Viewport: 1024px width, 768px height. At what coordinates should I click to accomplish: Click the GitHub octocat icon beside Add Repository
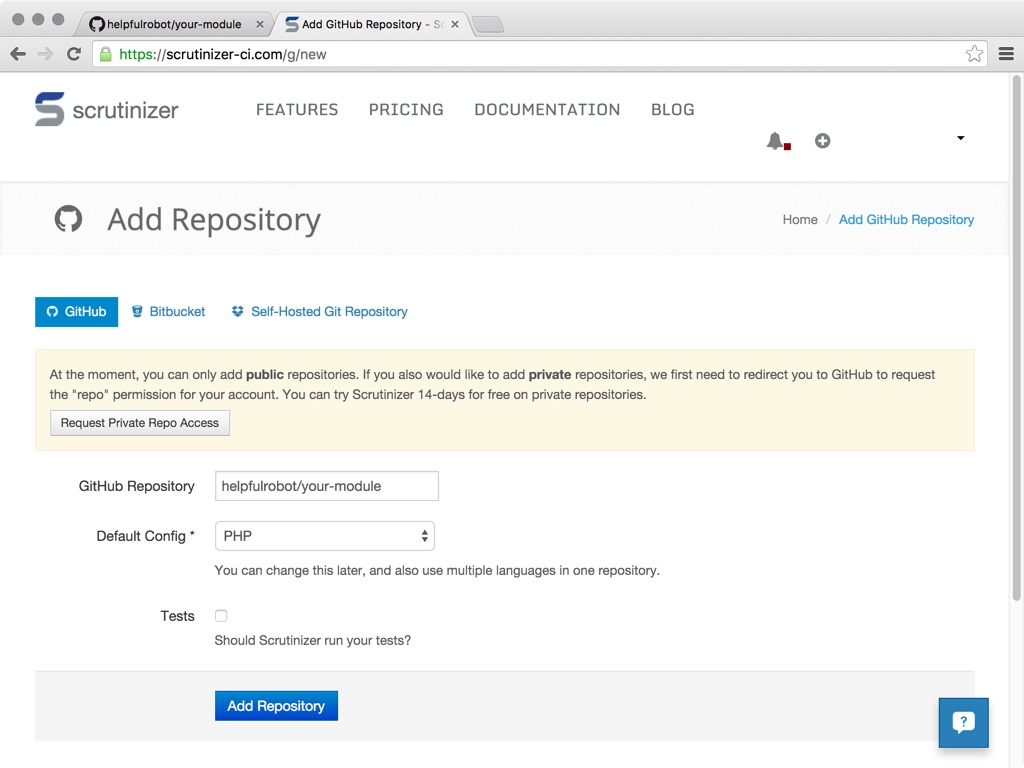68,219
